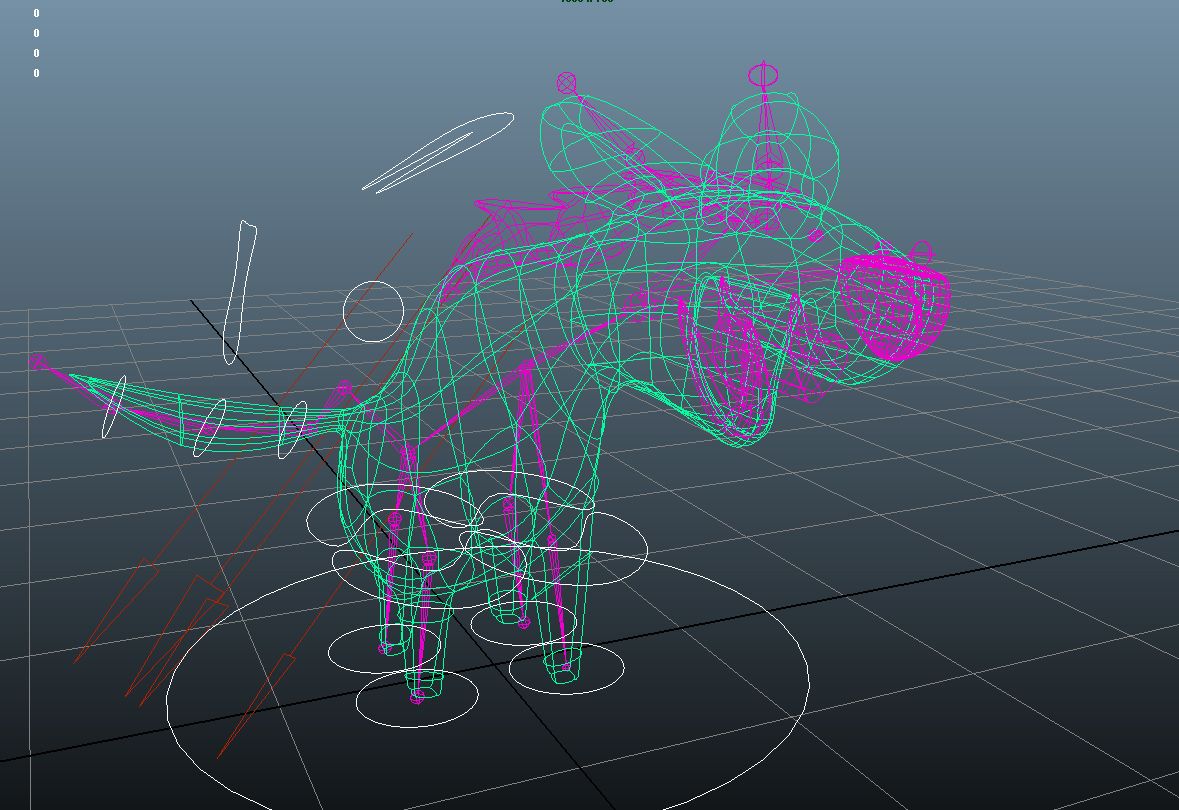This screenshot has width=1179, height=810.
Task: Select the magenta joint at the tail base
Action: pyautogui.click(x=345, y=388)
